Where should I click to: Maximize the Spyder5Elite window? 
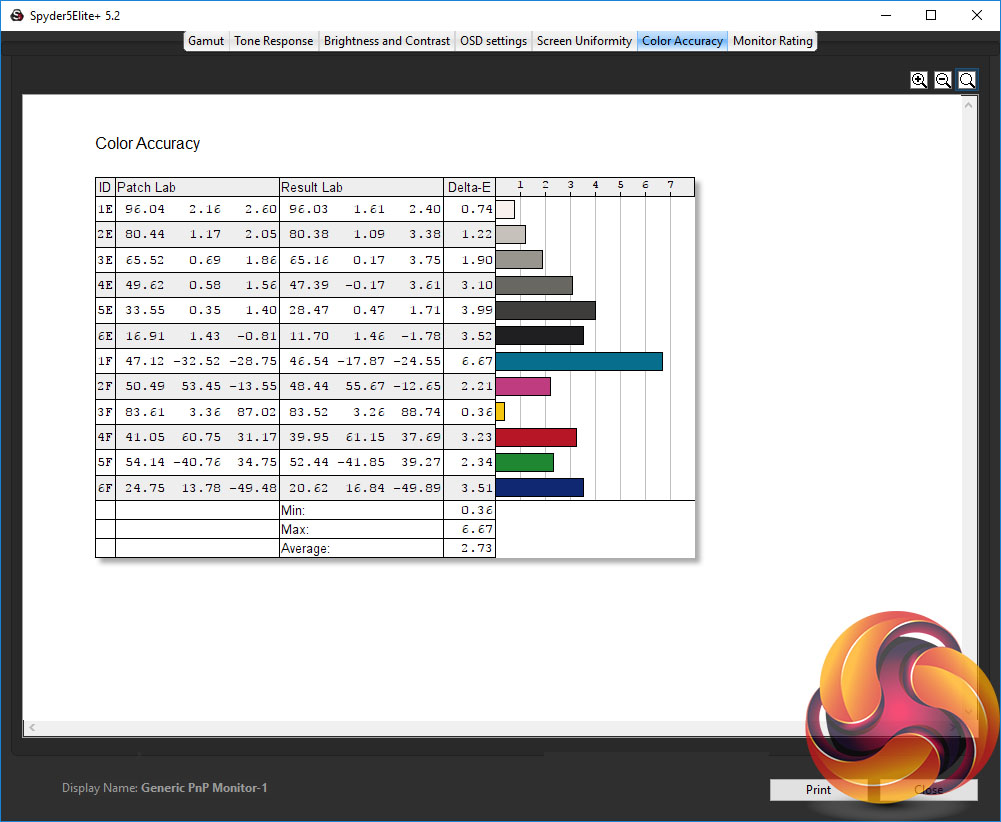coord(931,16)
